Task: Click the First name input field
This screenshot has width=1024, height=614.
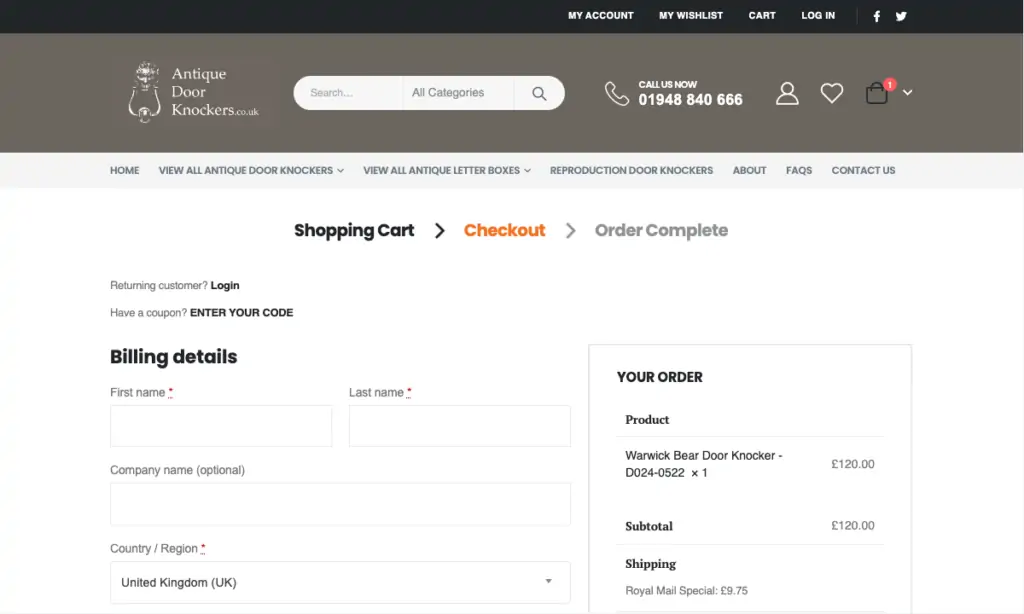Action: (221, 426)
